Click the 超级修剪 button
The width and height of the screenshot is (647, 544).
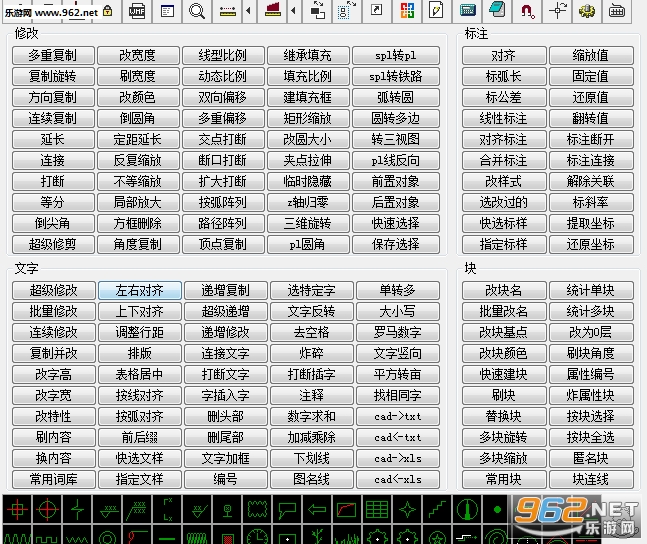(53, 244)
